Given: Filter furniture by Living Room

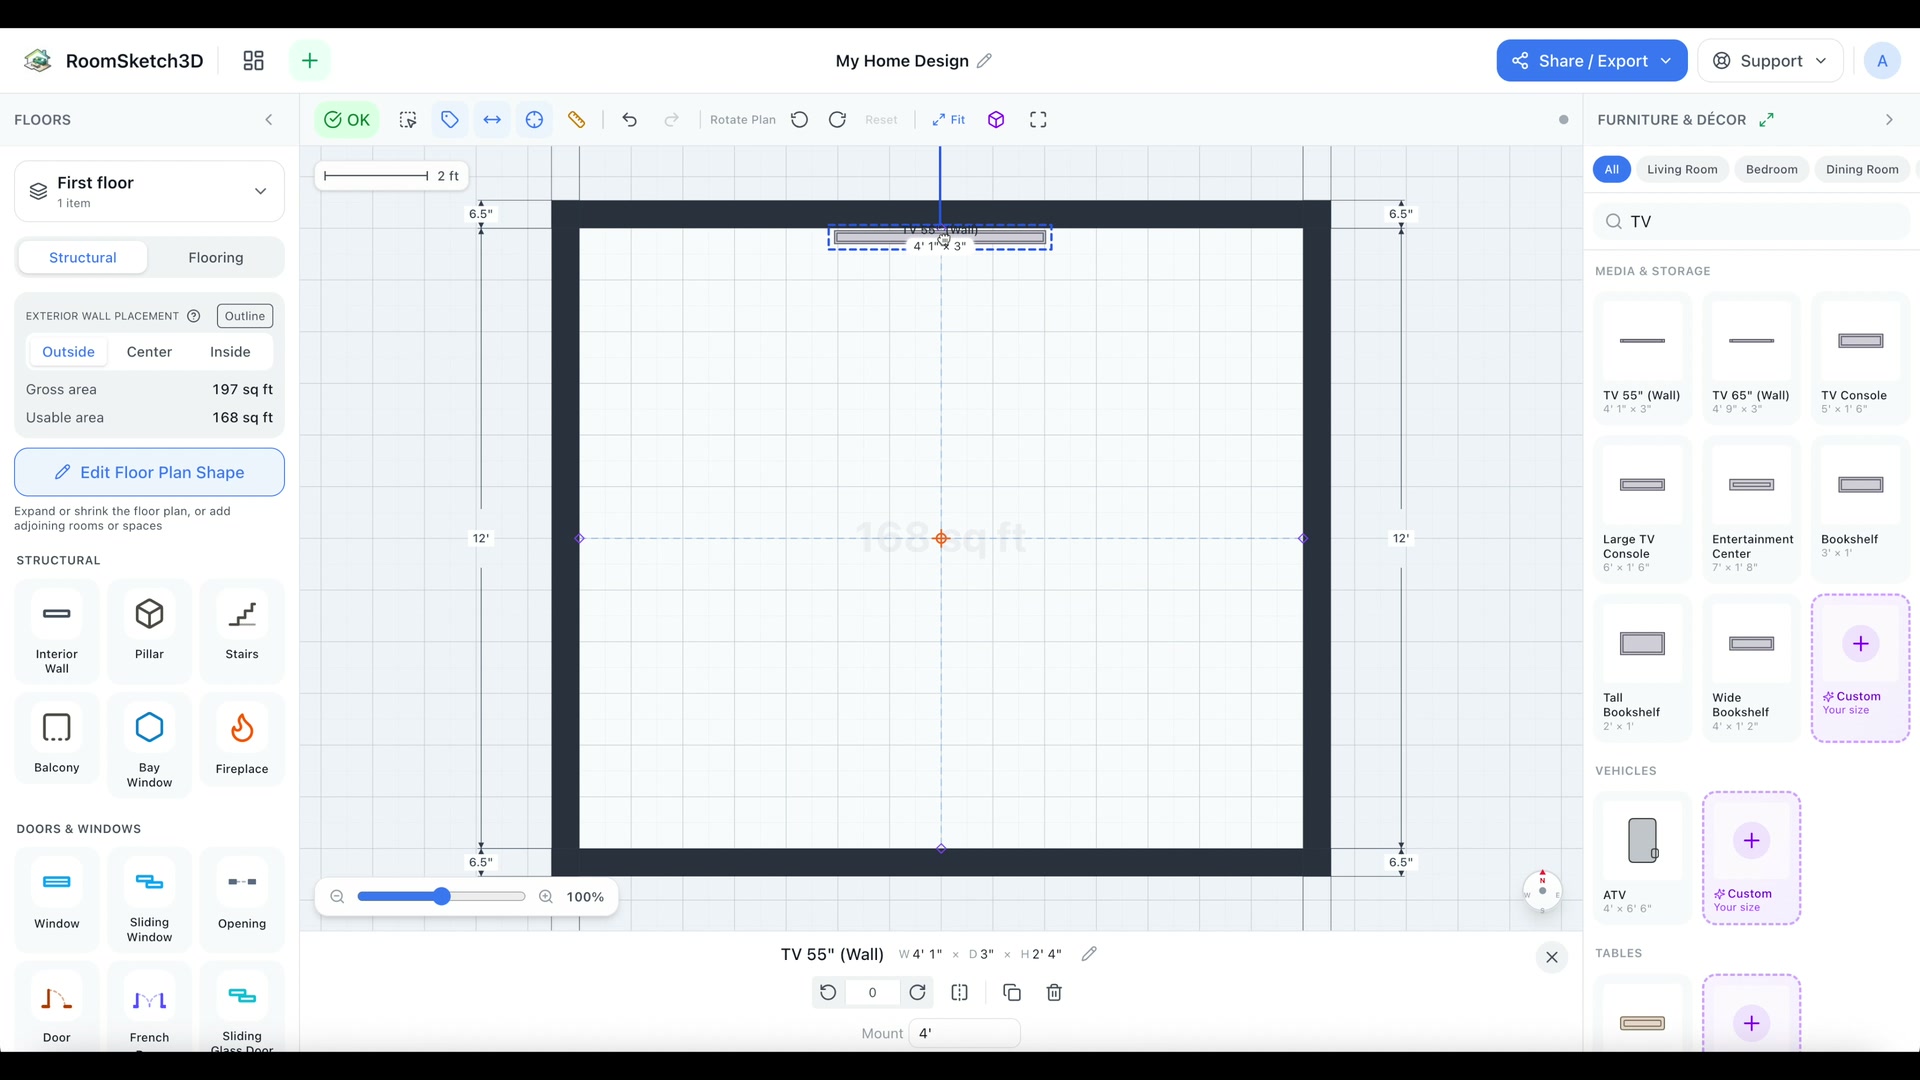Looking at the screenshot, I should tap(1682, 170).
